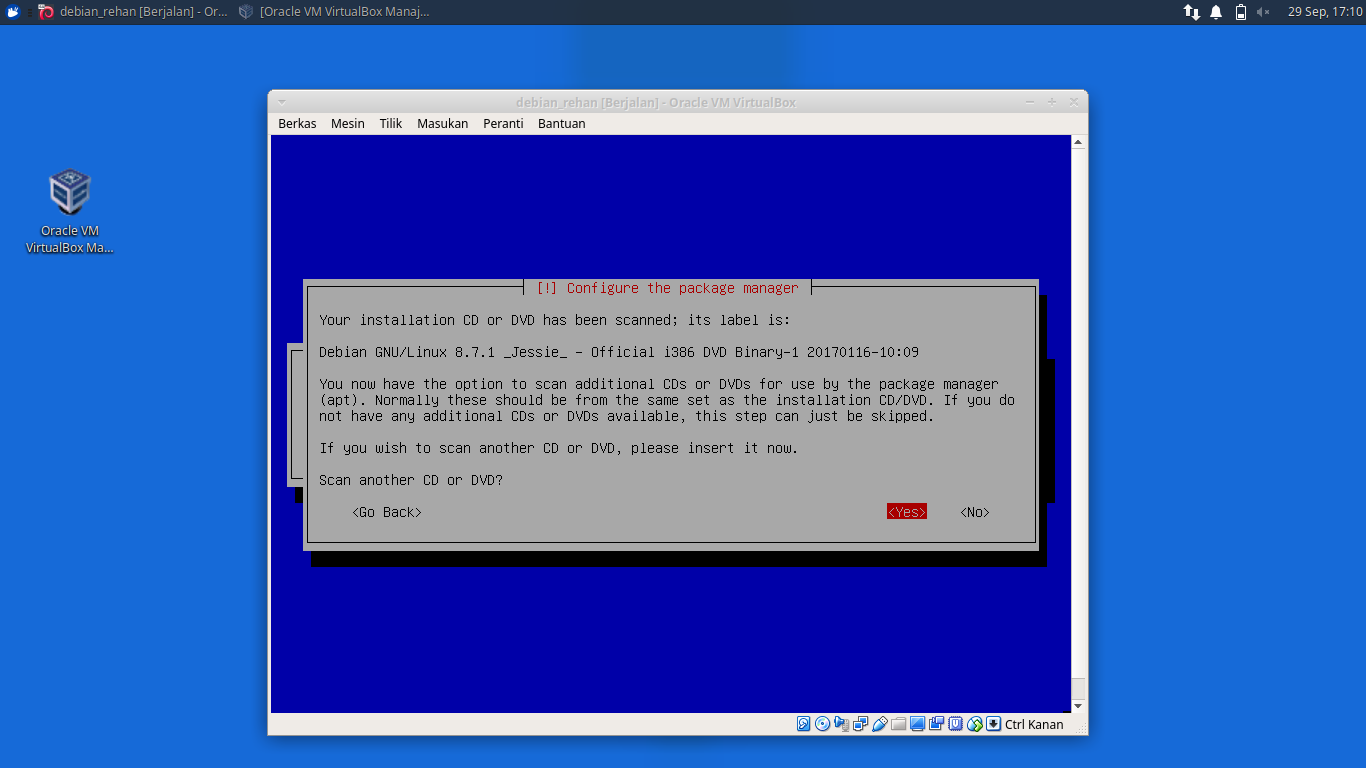This screenshot has height=768, width=1366.
Task: Open the Berkas menu
Action: point(297,124)
